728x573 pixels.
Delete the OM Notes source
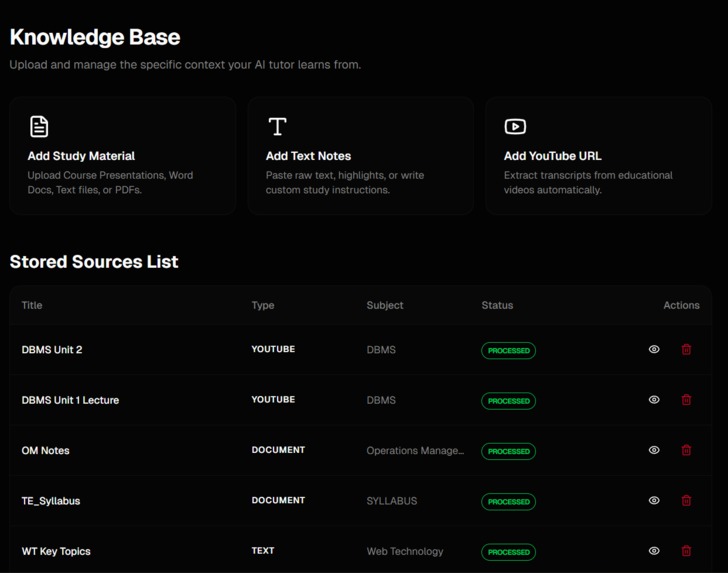(686, 450)
